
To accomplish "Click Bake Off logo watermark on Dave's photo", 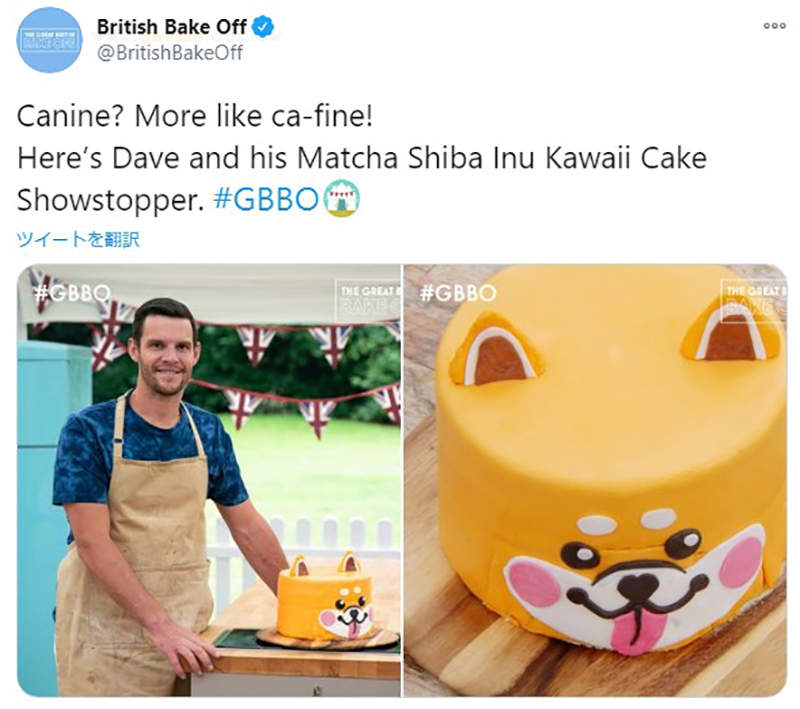I will click(368, 299).
